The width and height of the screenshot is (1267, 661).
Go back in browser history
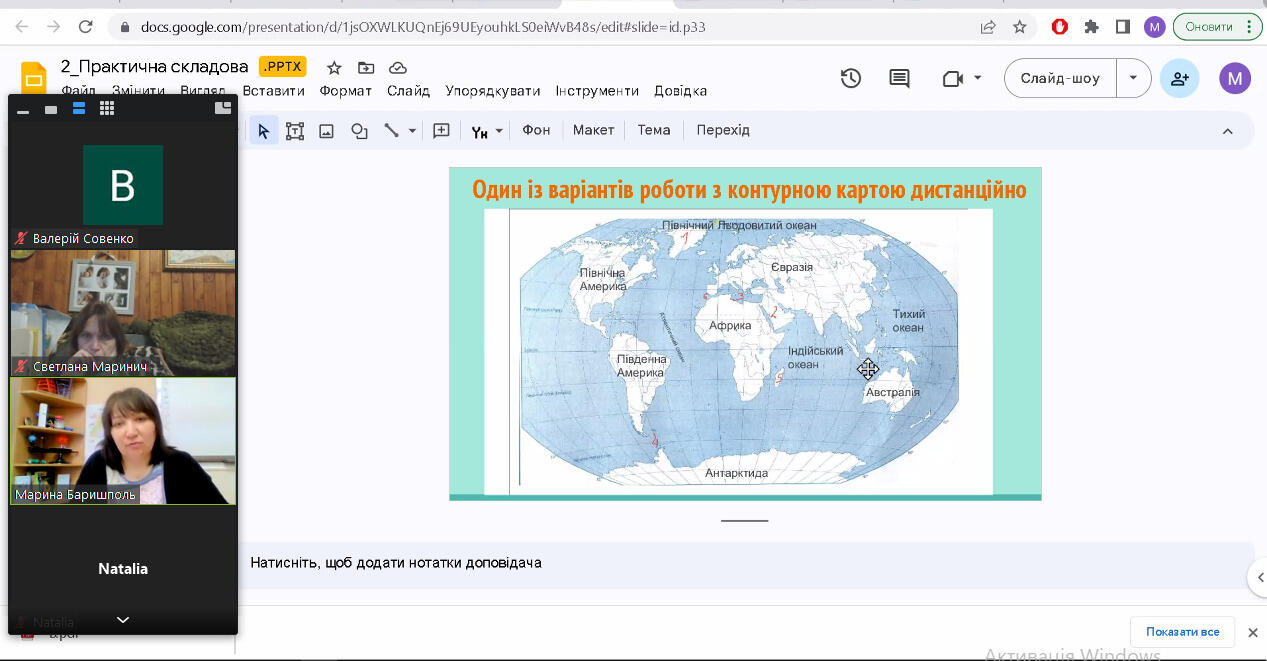click(23, 27)
